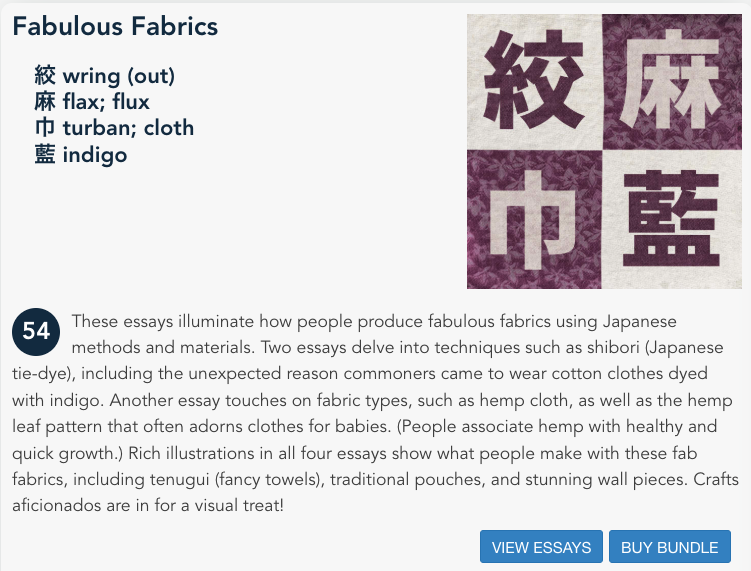Click the 麻 character in the kanji list

pos(45,102)
